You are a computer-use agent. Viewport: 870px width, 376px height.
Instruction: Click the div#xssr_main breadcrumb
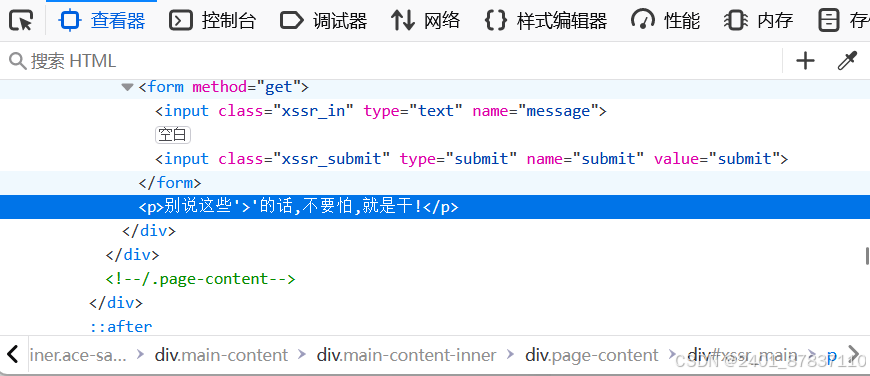(742, 355)
